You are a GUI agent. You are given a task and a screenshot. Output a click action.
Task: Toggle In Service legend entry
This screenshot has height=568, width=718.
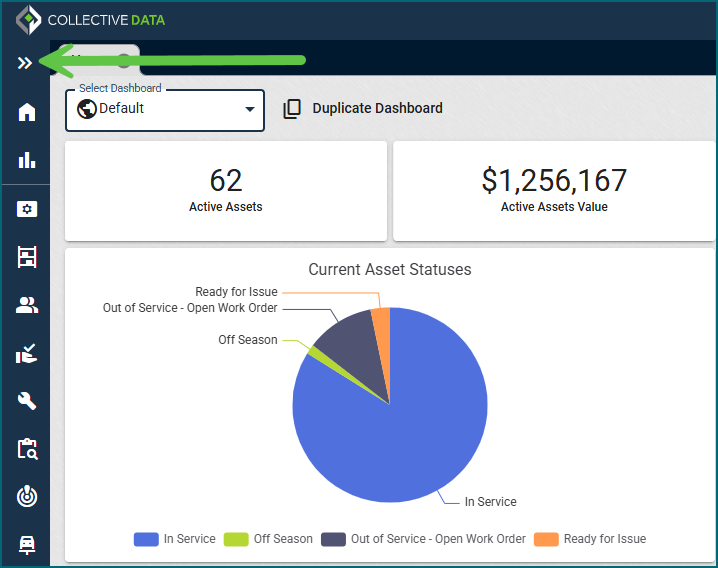(175, 539)
